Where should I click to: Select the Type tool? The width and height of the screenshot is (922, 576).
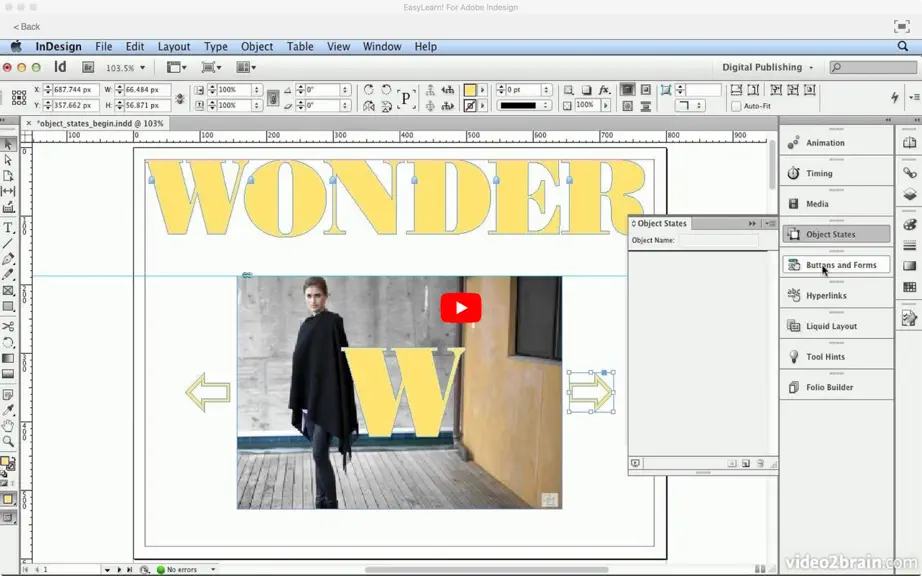point(8,228)
